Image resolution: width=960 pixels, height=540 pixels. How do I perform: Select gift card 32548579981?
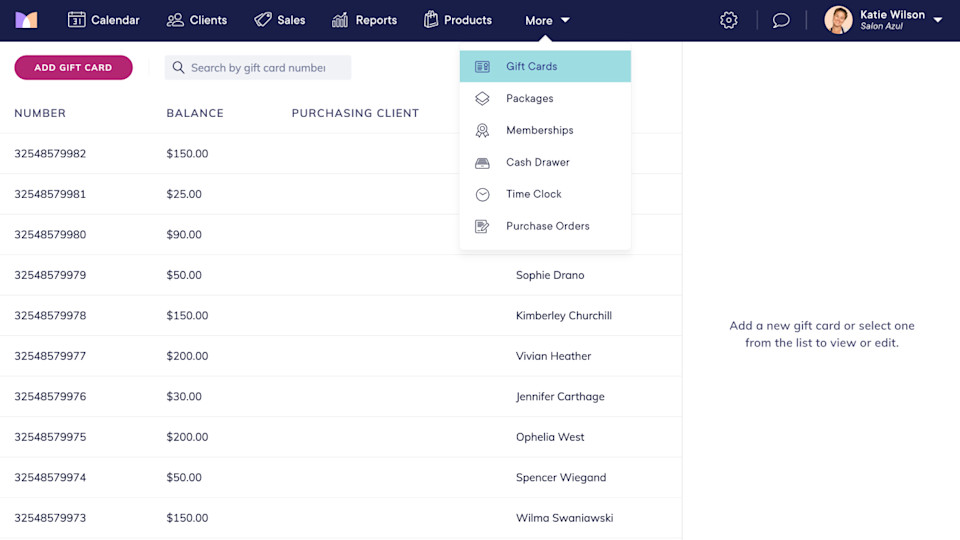tap(50, 194)
